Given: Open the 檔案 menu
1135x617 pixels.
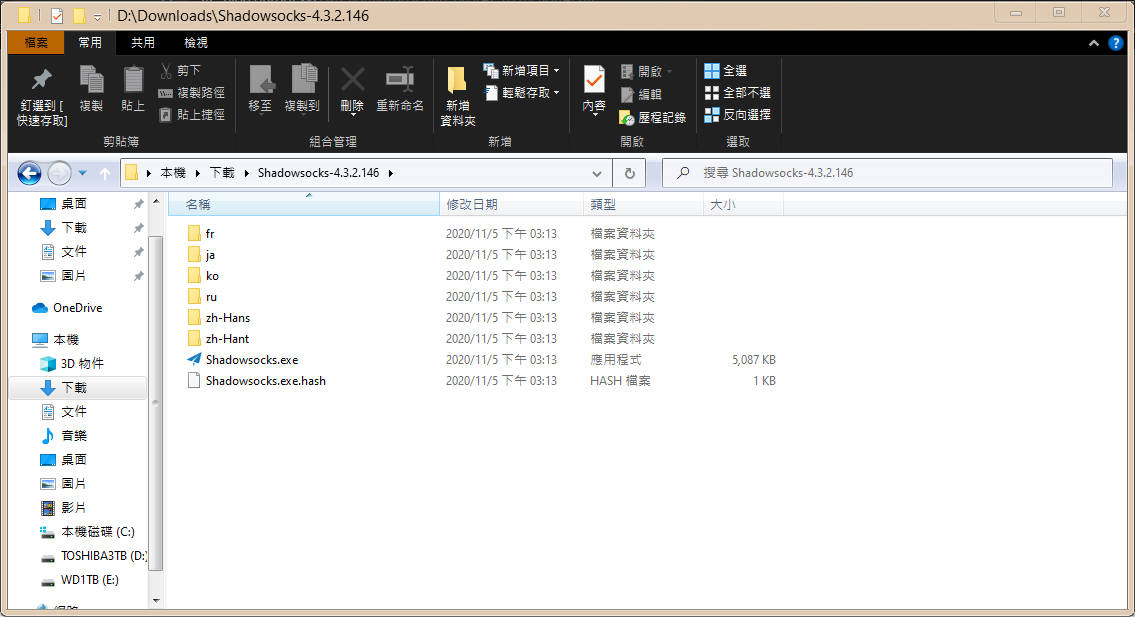Looking at the screenshot, I should pos(35,42).
